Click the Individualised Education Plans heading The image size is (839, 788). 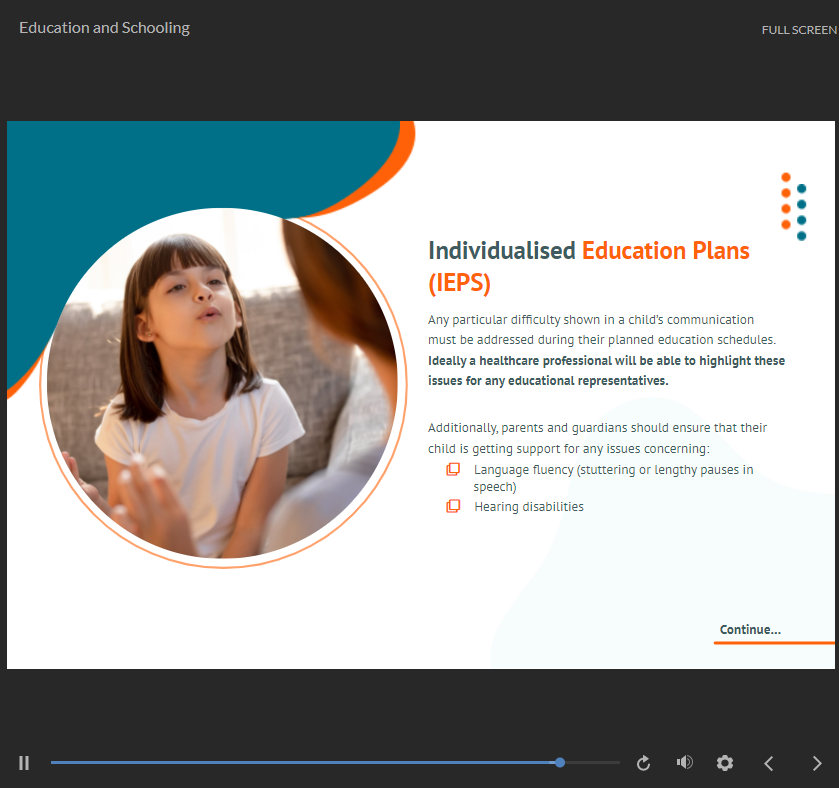pyautogui.click(x=588, y=266)
